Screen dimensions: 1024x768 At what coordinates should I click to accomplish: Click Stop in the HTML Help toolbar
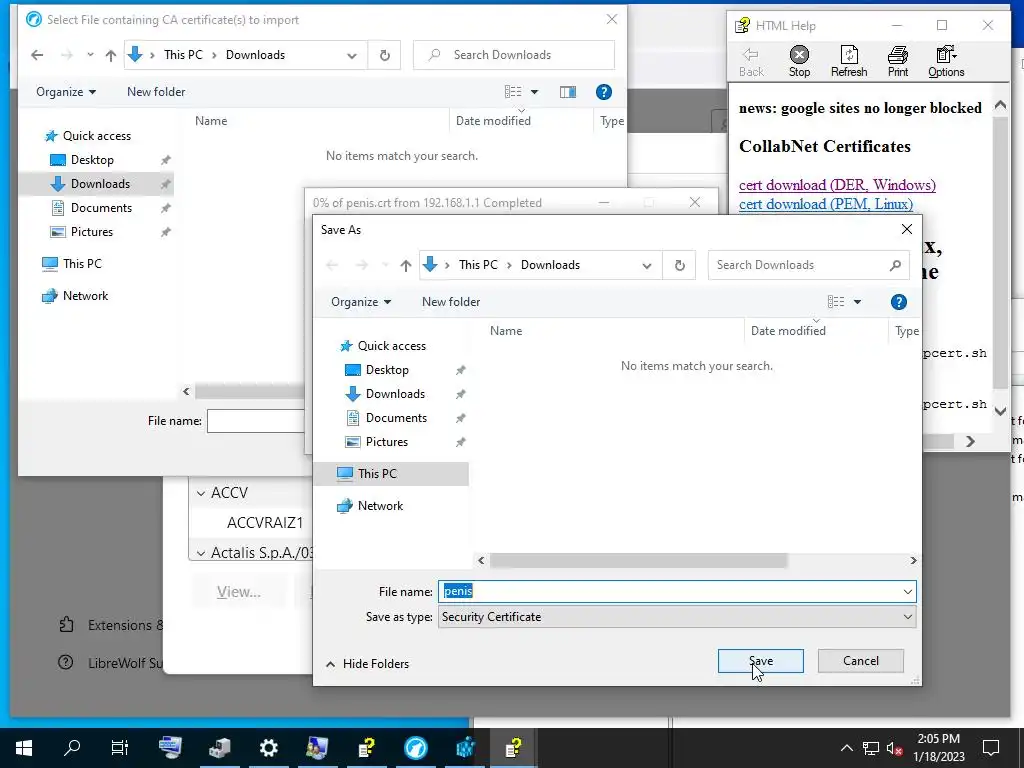[x=799, y=62]
